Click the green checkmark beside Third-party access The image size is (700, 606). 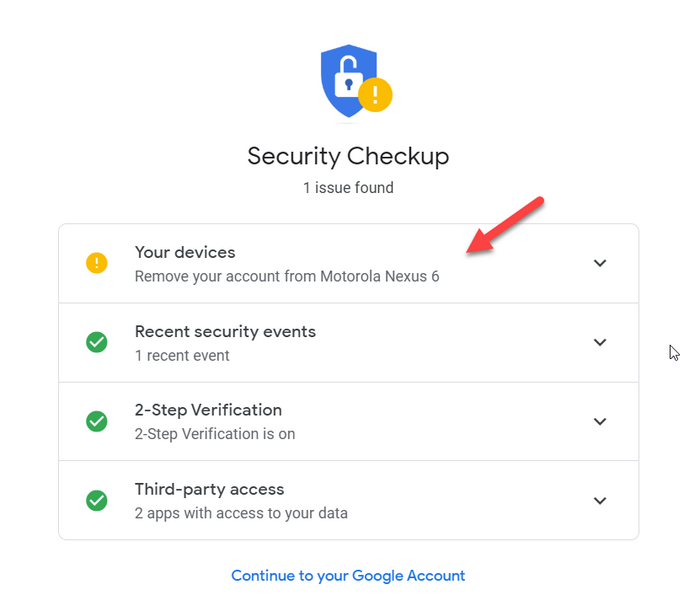(x=96, y=500)
